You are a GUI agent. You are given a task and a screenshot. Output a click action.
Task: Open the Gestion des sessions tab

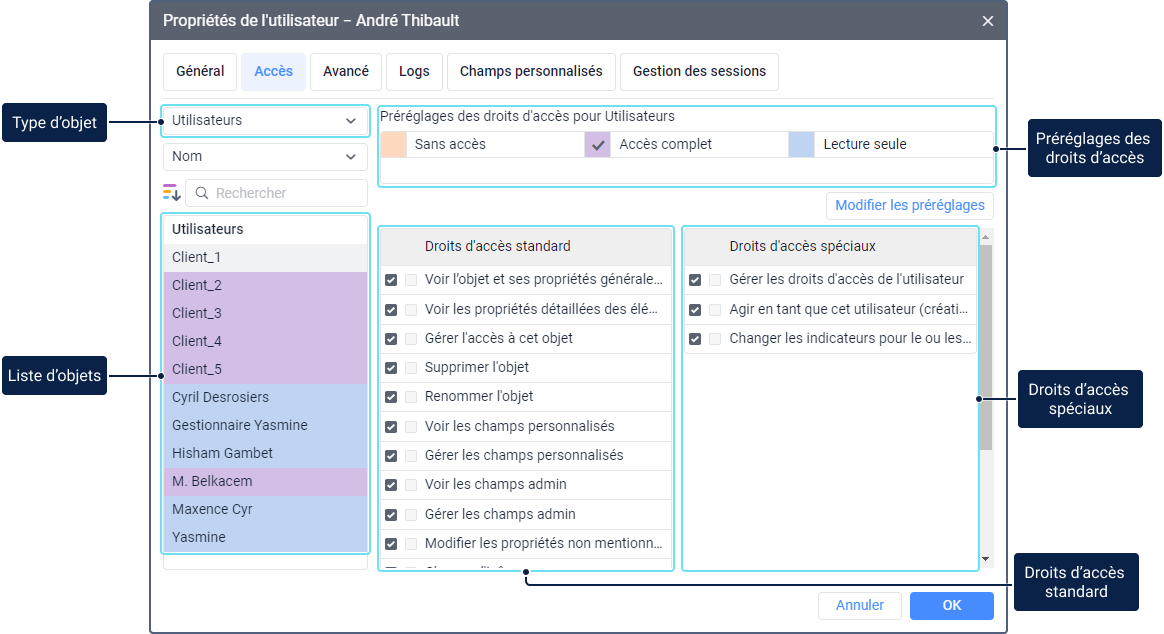click(699, 72)
